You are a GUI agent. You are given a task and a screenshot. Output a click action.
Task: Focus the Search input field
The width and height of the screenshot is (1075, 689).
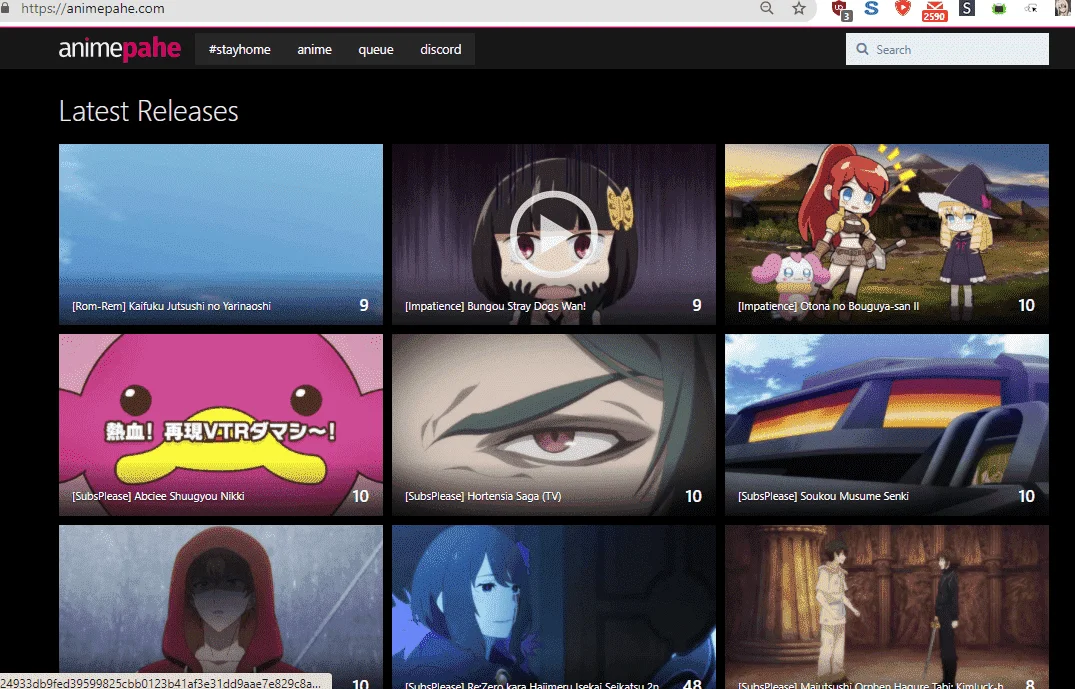(947, 49)
